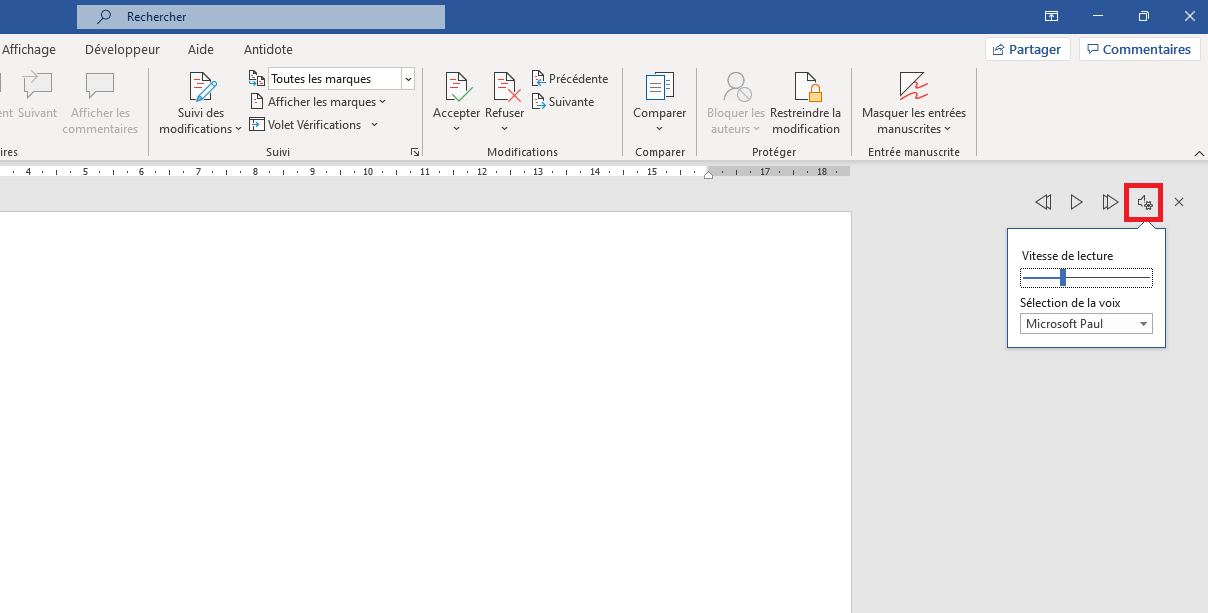This screenshot has width=1208, height=613.
Task: Expand the Suivi des modifications arrow
Action: (238, 129)
